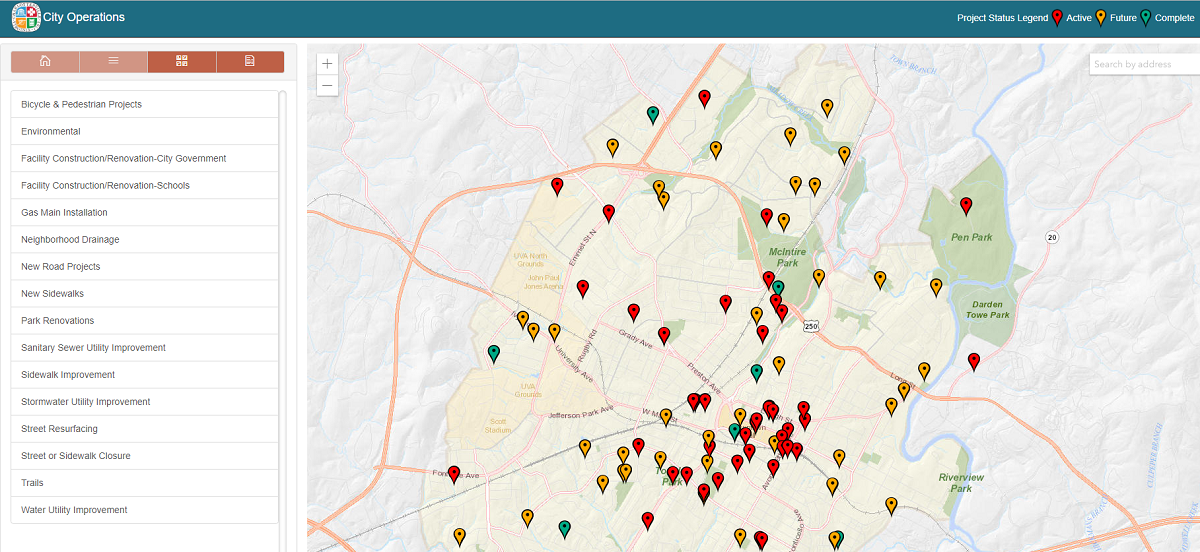This screenshot has height=552, width=1200.
Task: Zoom in on the map
Action: 327,63
